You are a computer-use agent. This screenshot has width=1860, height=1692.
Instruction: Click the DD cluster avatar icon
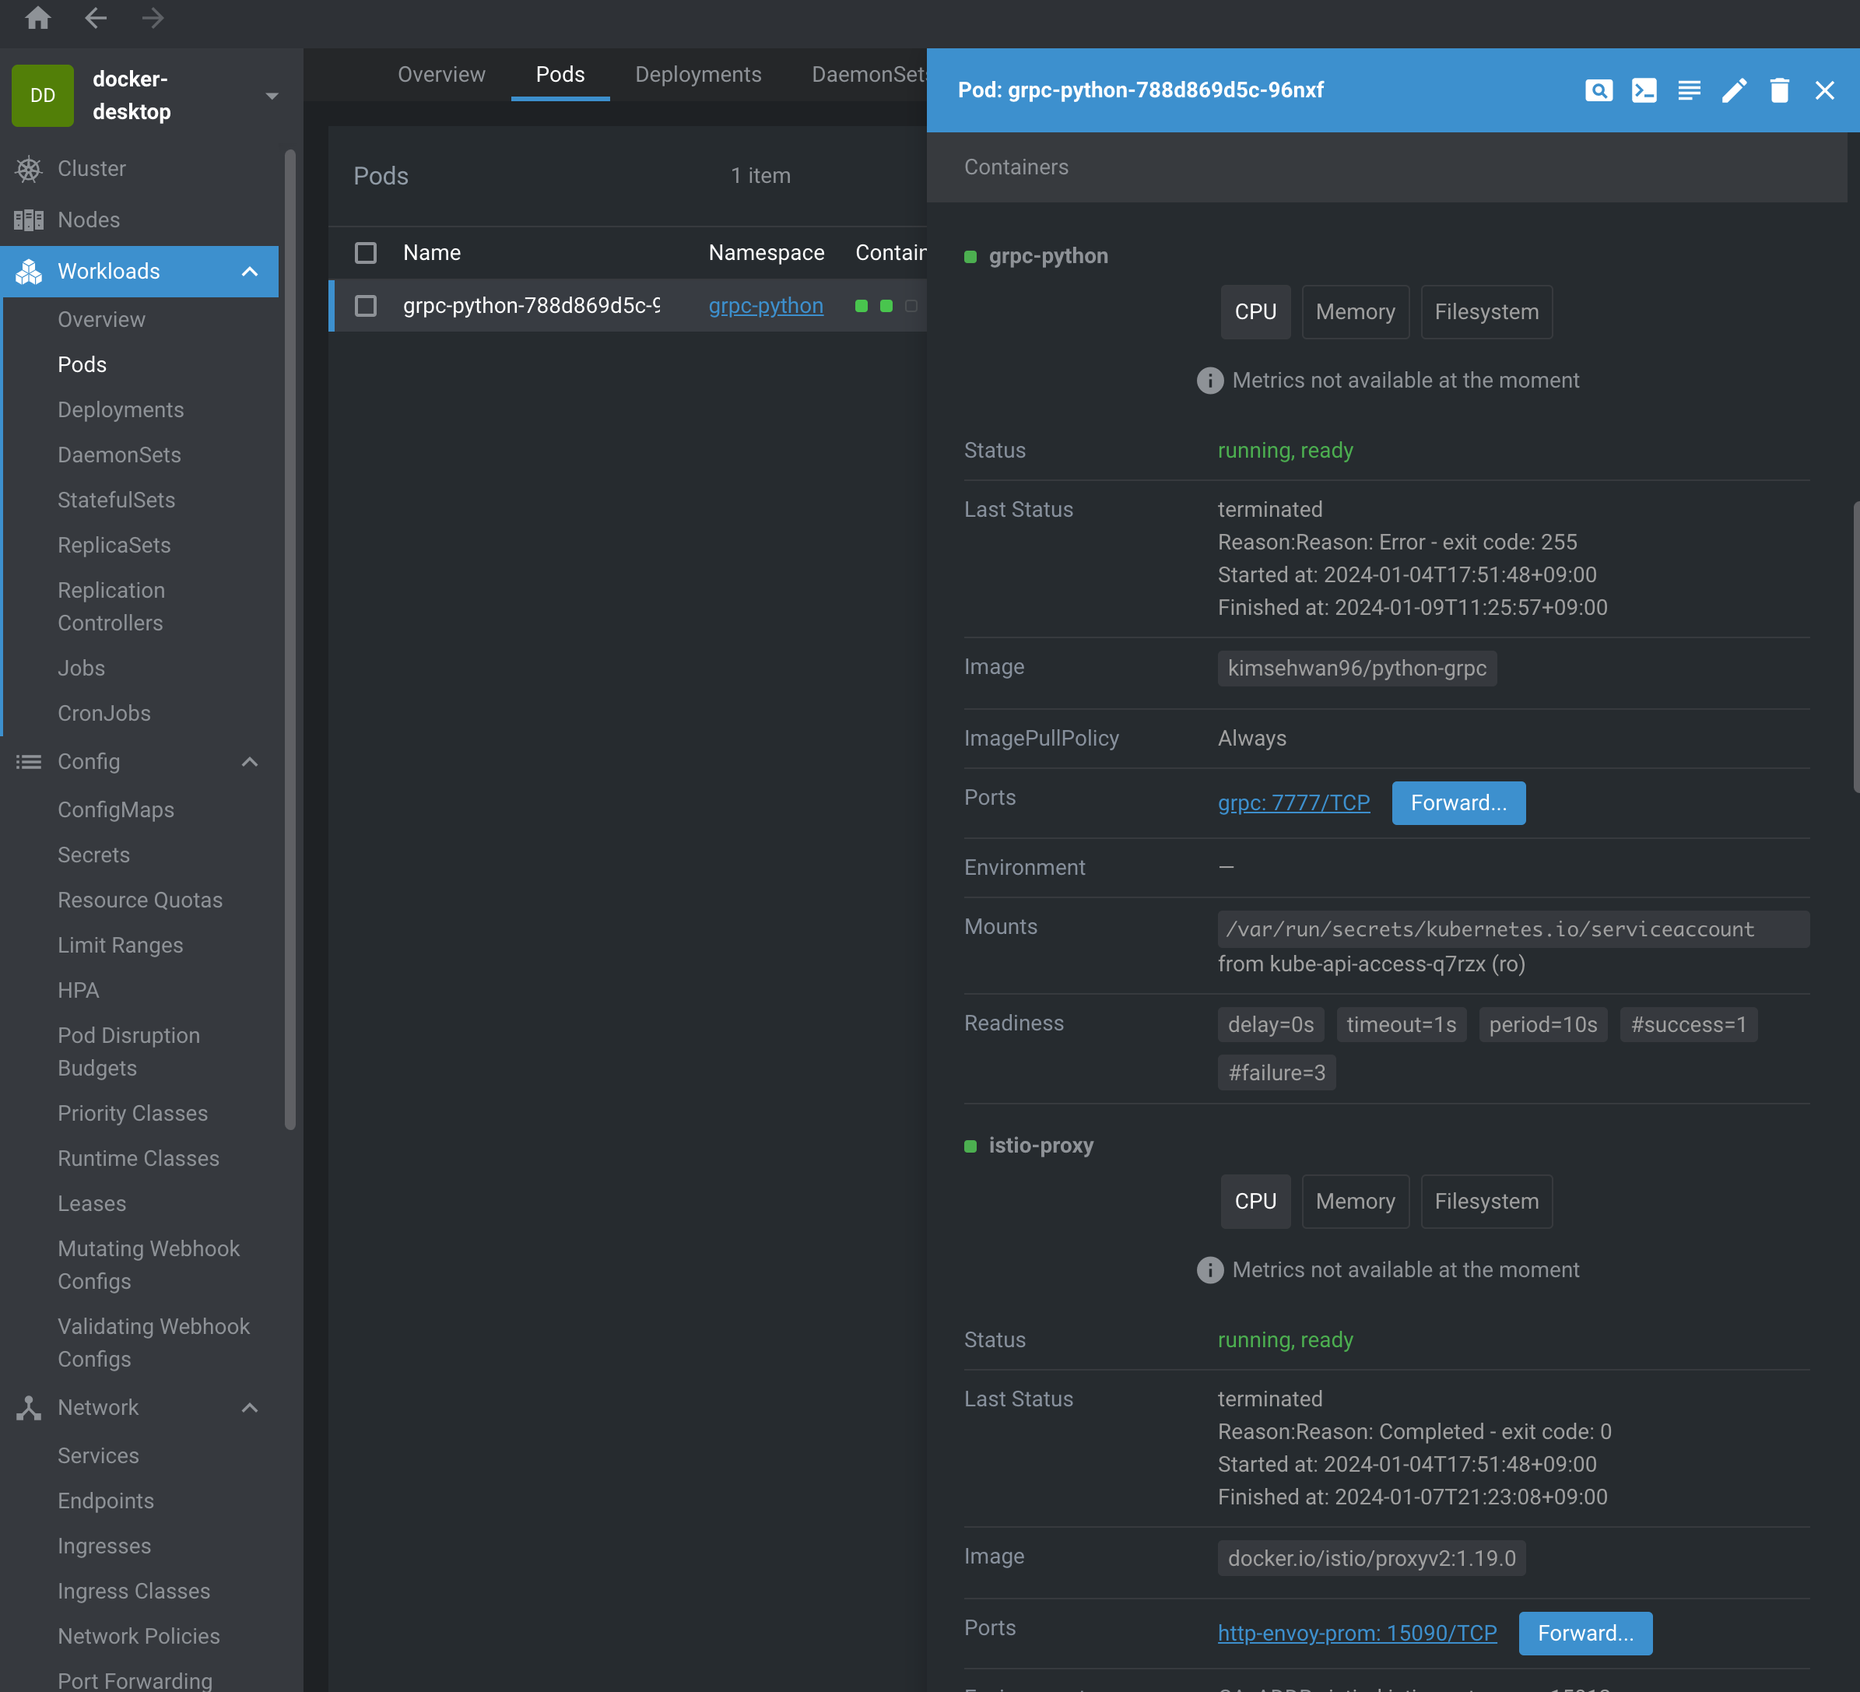(x=42, y=95)
